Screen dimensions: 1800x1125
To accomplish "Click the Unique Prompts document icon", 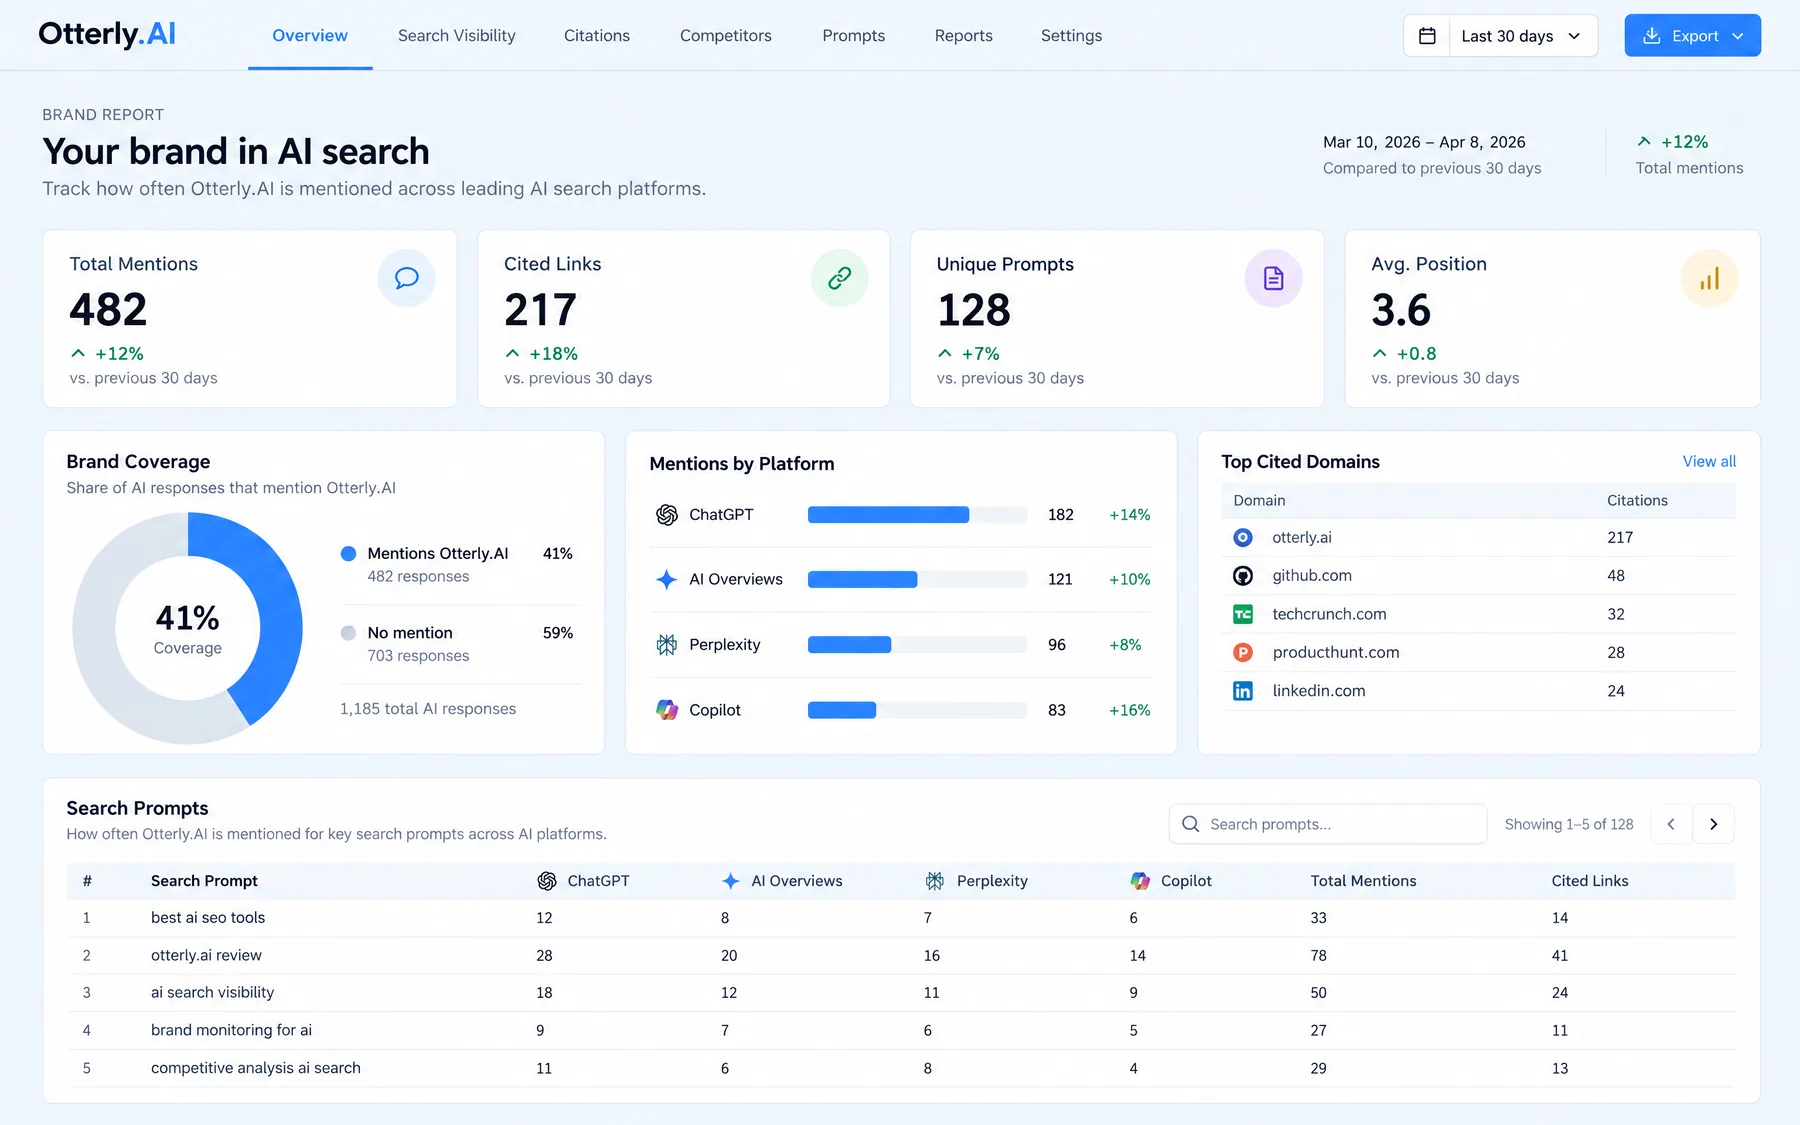I will coord(1273,278).
